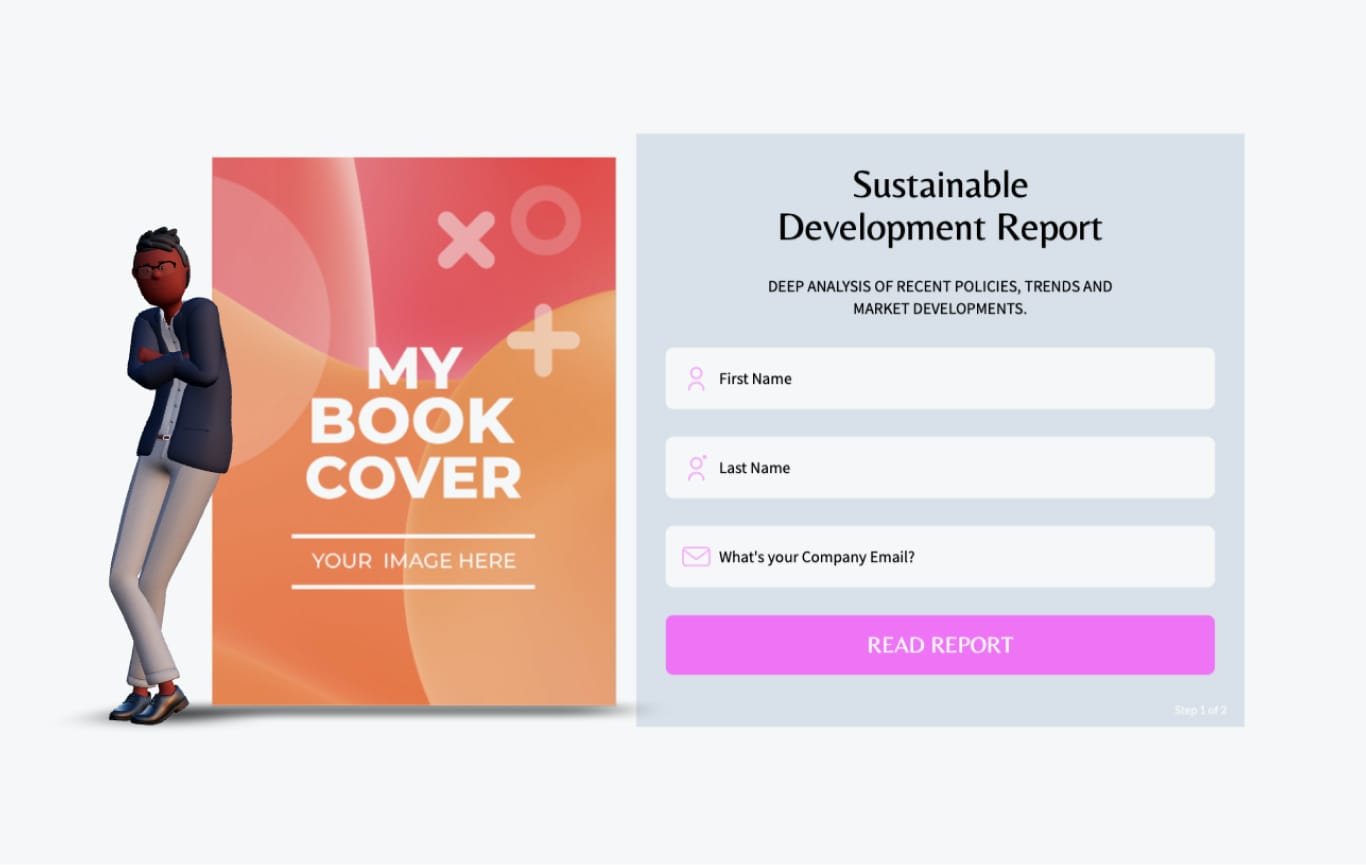Click the MY BOOK COVER title text
The image size is (1366, 865).
point(413,423)
